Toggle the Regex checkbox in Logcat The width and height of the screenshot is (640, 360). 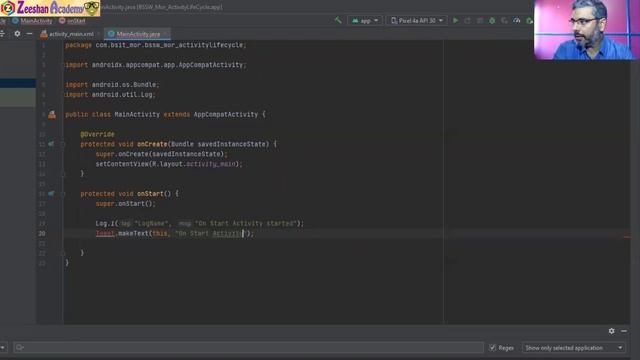(x=493, y=348)
